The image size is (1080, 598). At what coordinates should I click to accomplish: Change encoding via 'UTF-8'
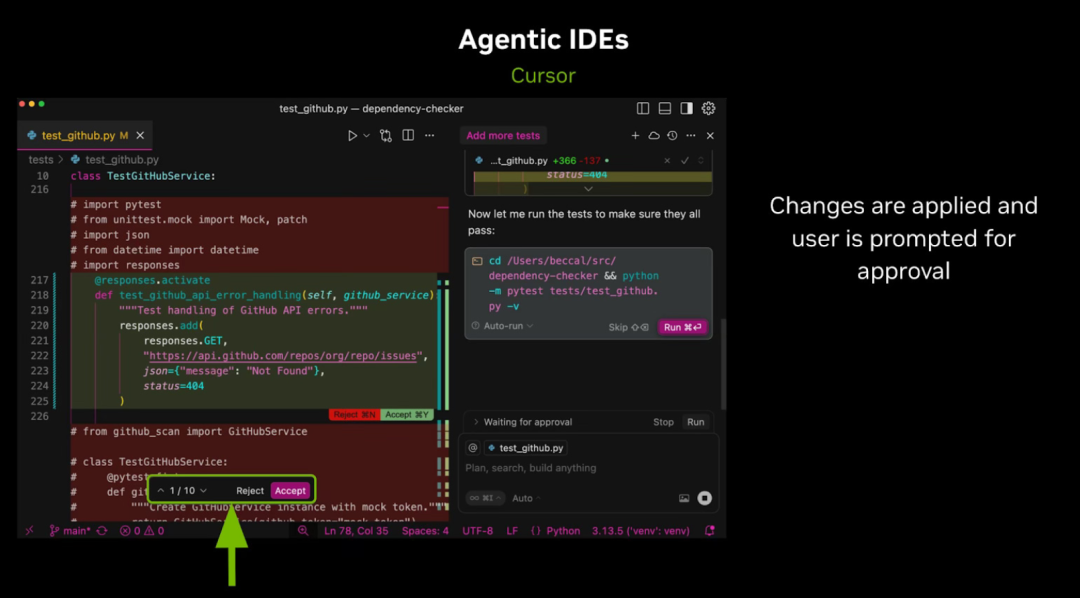click(x=477, y=530)
